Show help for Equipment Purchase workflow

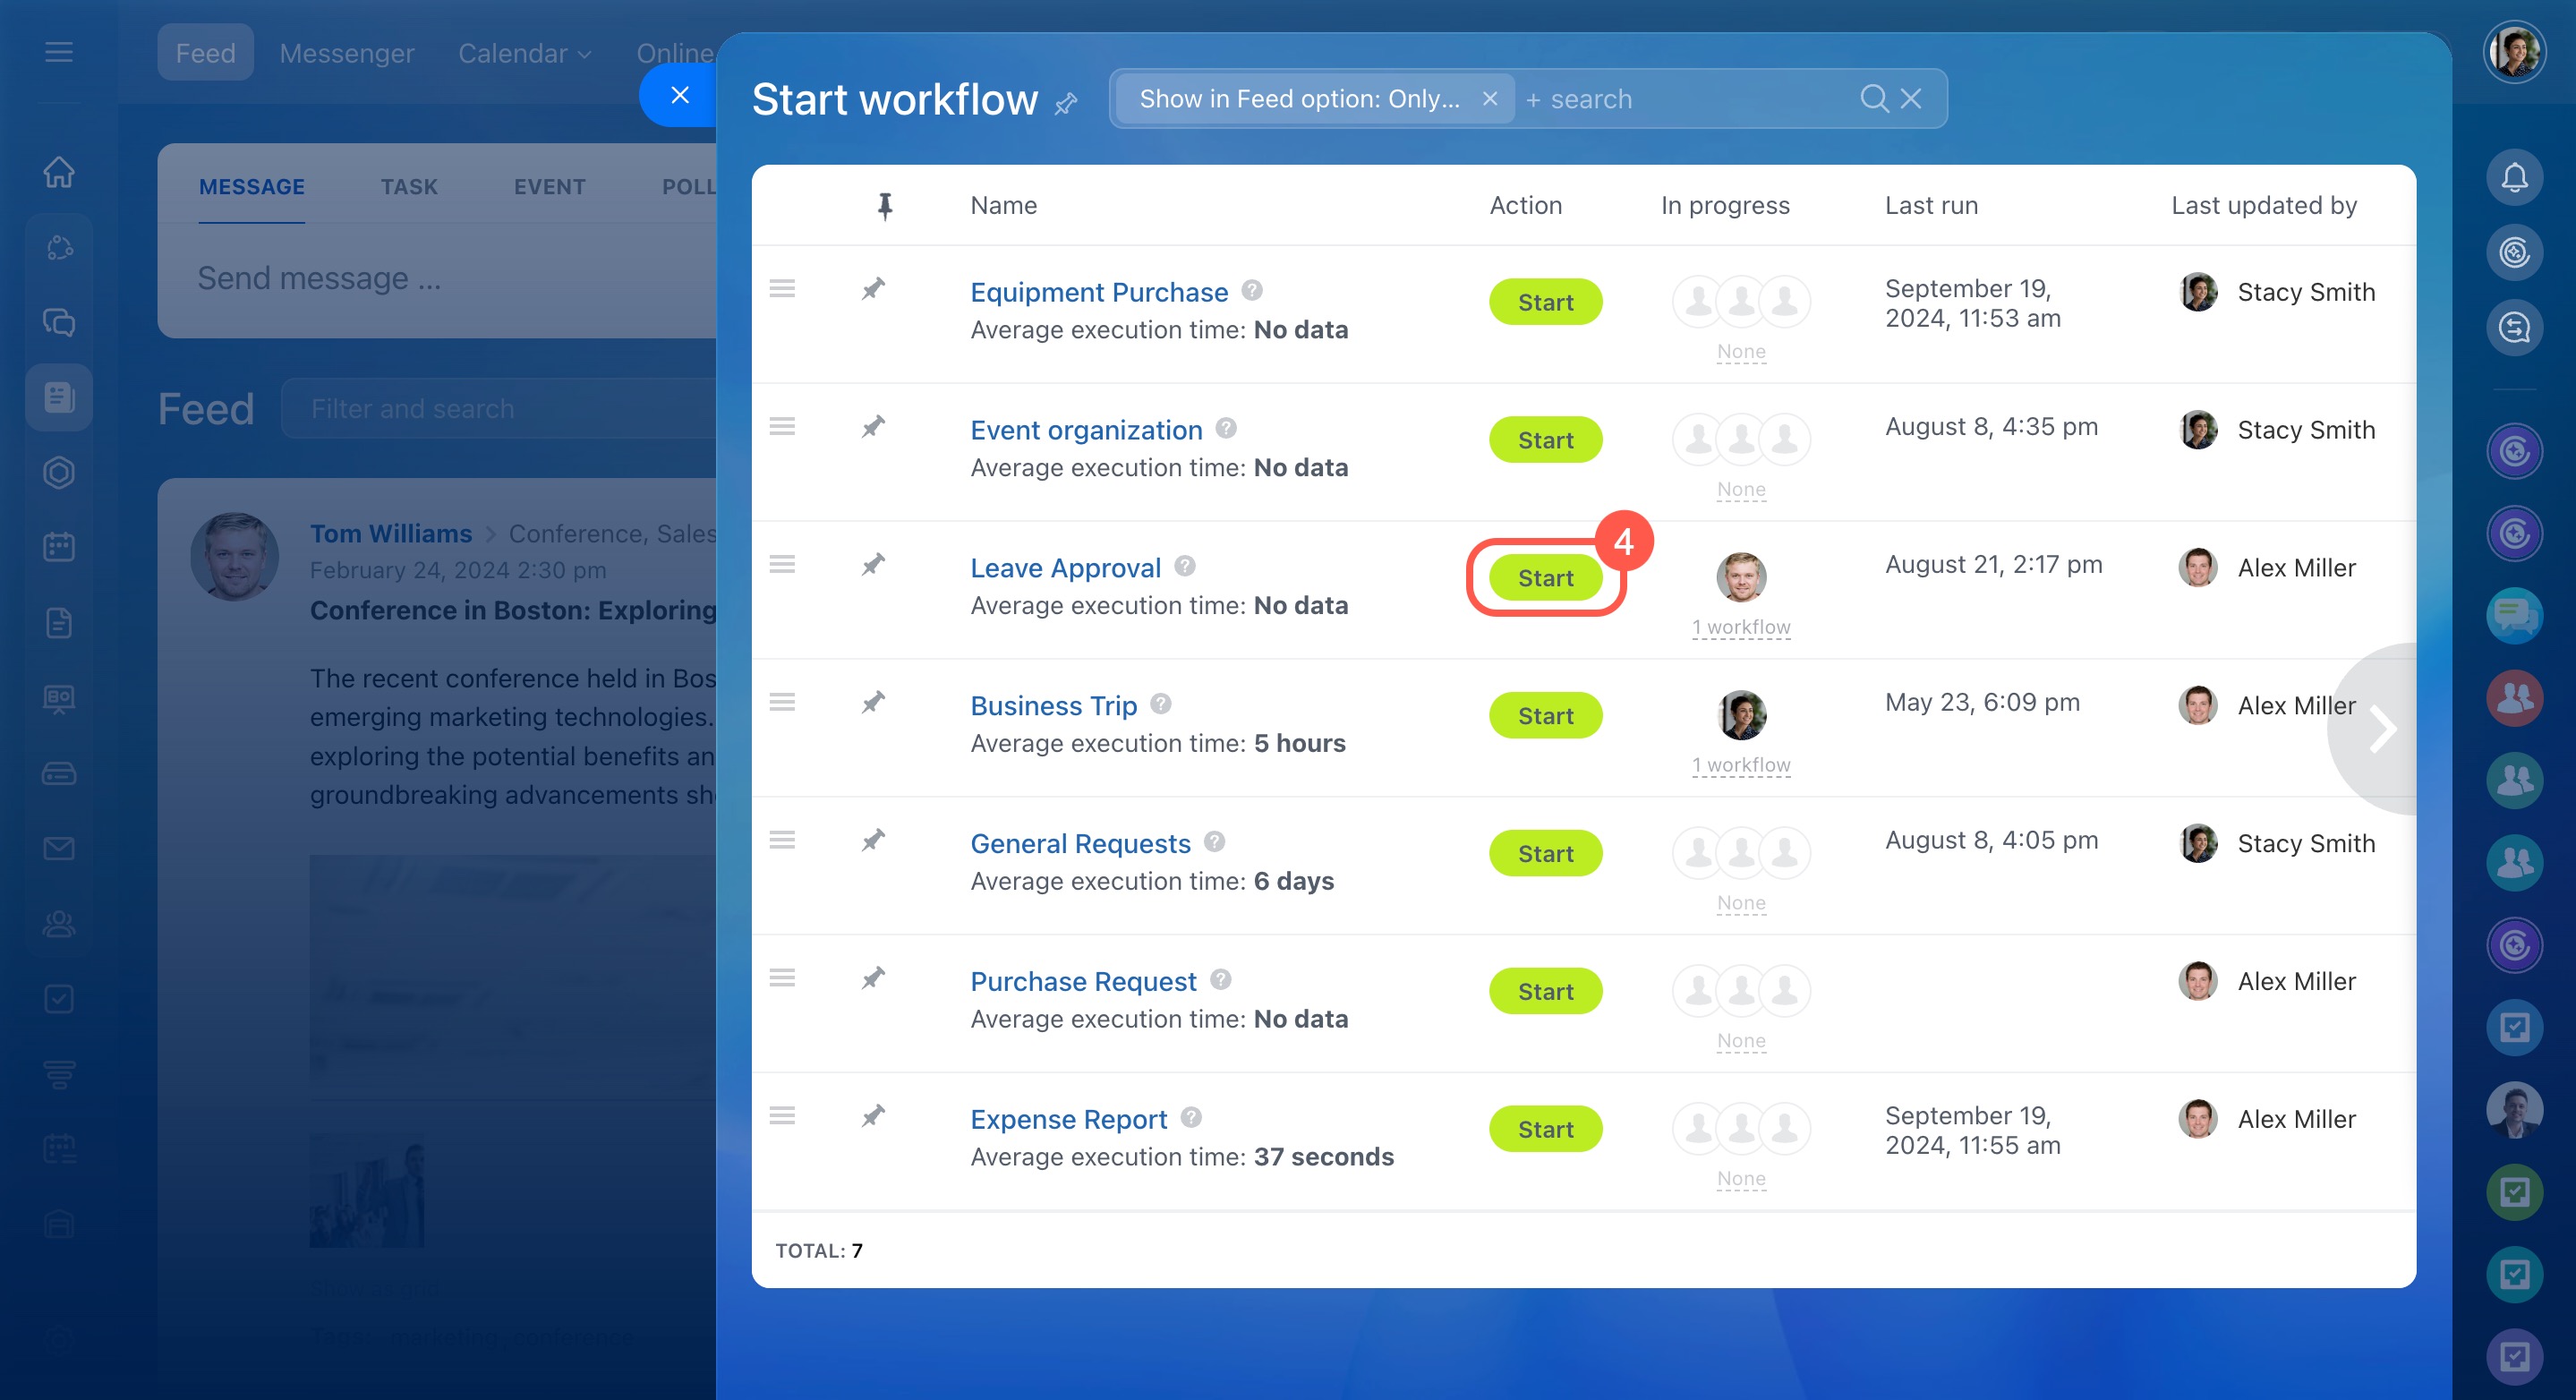(1251, 290)
